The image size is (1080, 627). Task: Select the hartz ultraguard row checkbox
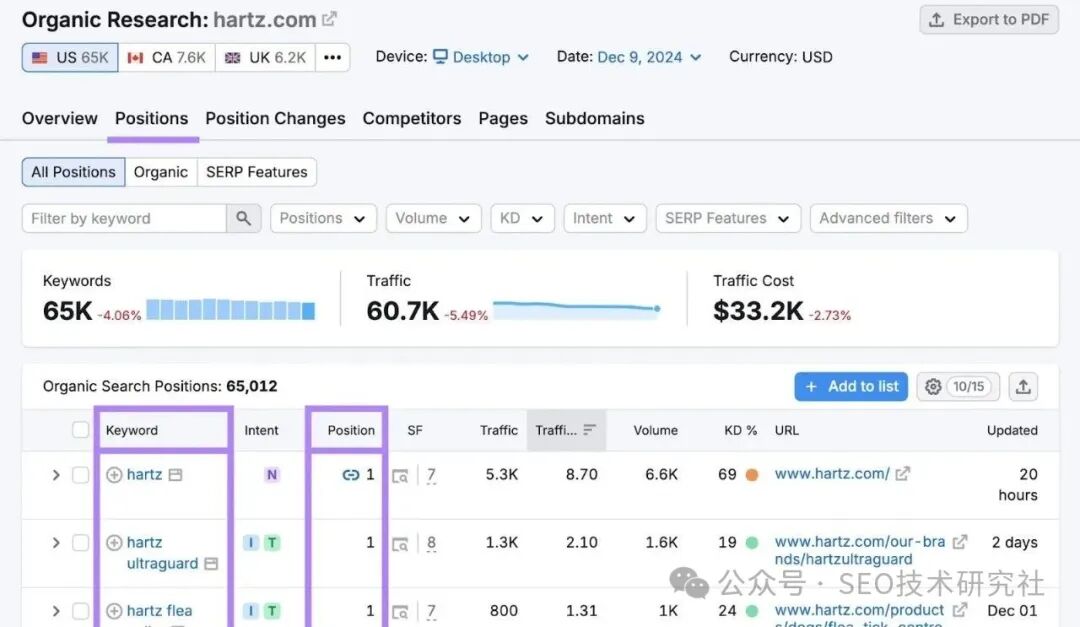(81, 543)
